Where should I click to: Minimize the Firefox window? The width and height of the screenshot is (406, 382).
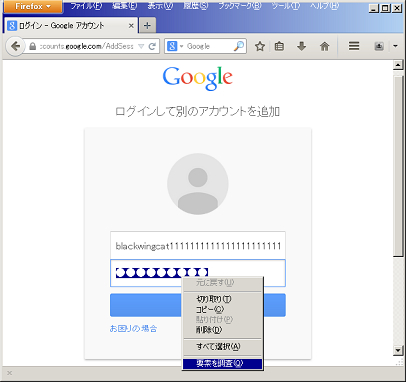coord(374,8)
